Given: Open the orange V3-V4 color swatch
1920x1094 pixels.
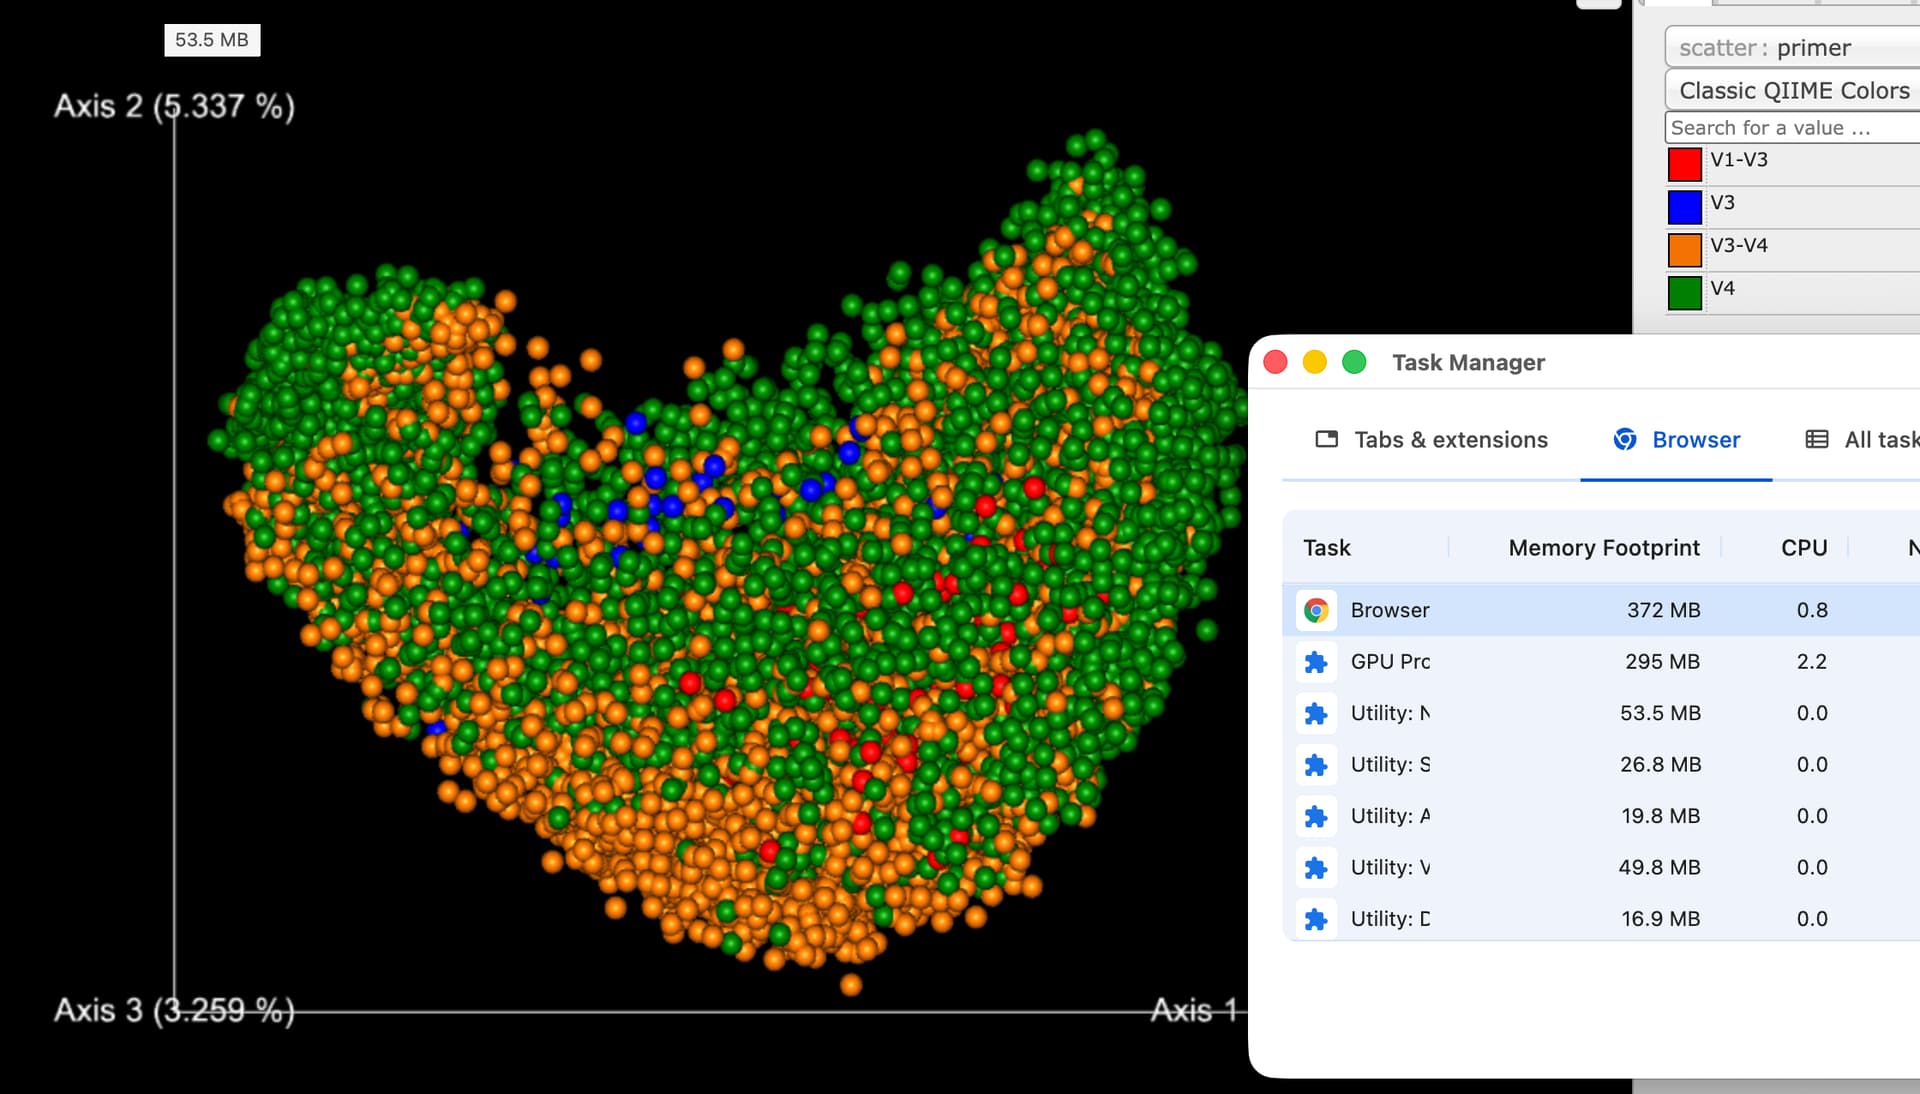Looking at the screenshot, I should click(x=1685, y=250).
